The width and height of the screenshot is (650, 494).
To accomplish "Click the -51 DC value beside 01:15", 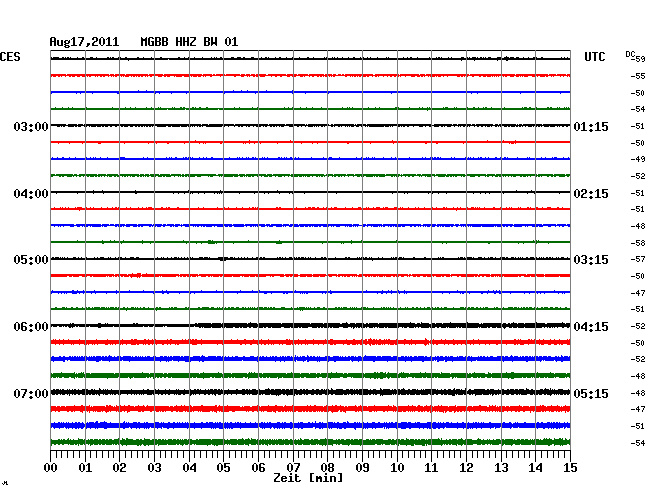I will click(x=638, y=126).
